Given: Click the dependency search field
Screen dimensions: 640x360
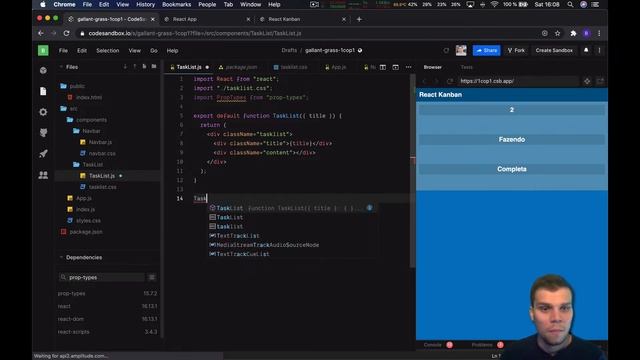Looking at the screenshot, I should coord(102,277).
